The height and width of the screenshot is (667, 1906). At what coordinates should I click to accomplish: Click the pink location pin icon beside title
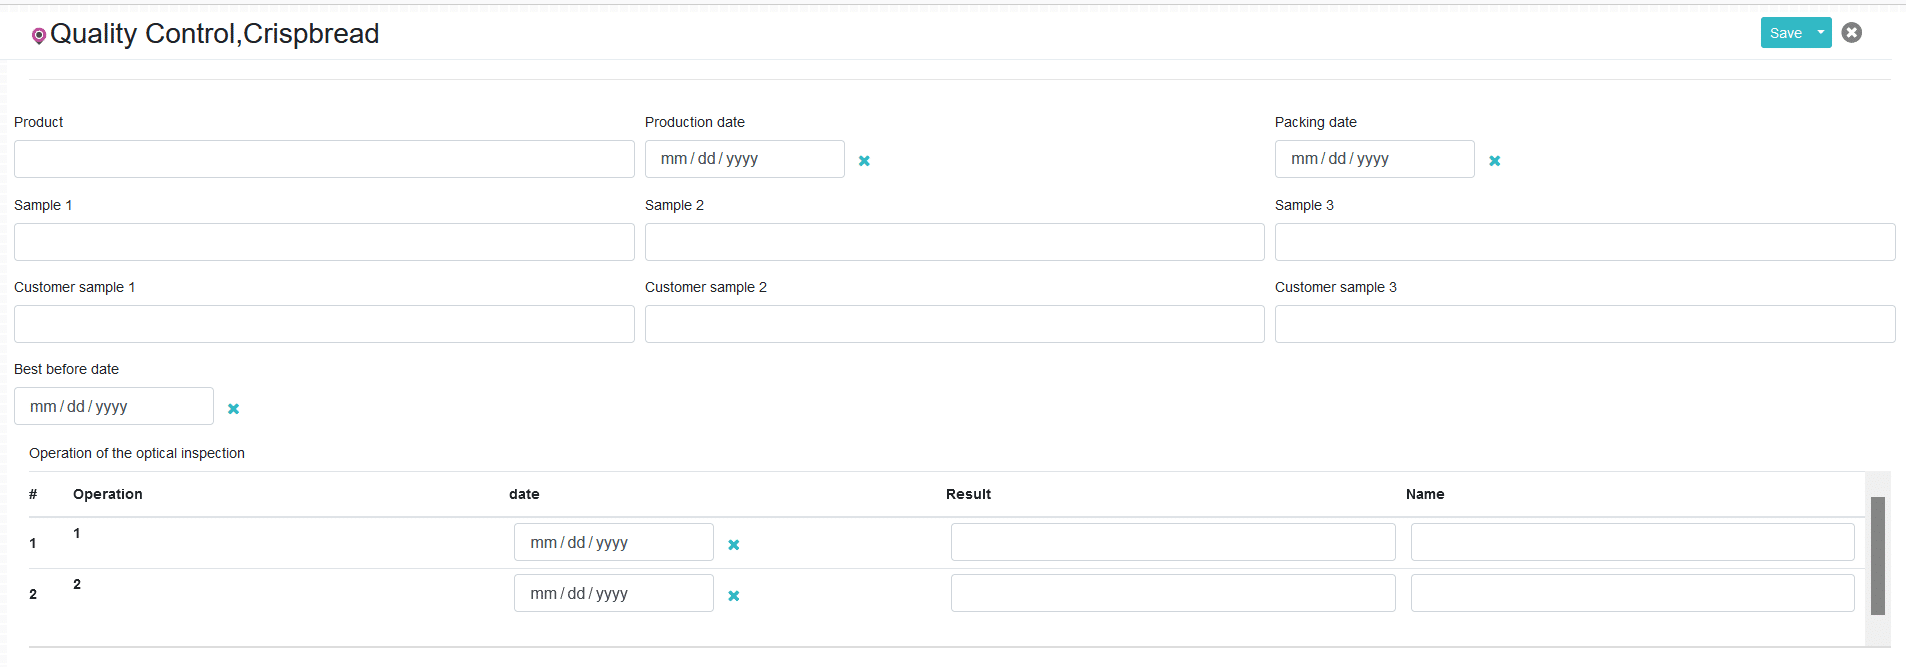point(39,36)
